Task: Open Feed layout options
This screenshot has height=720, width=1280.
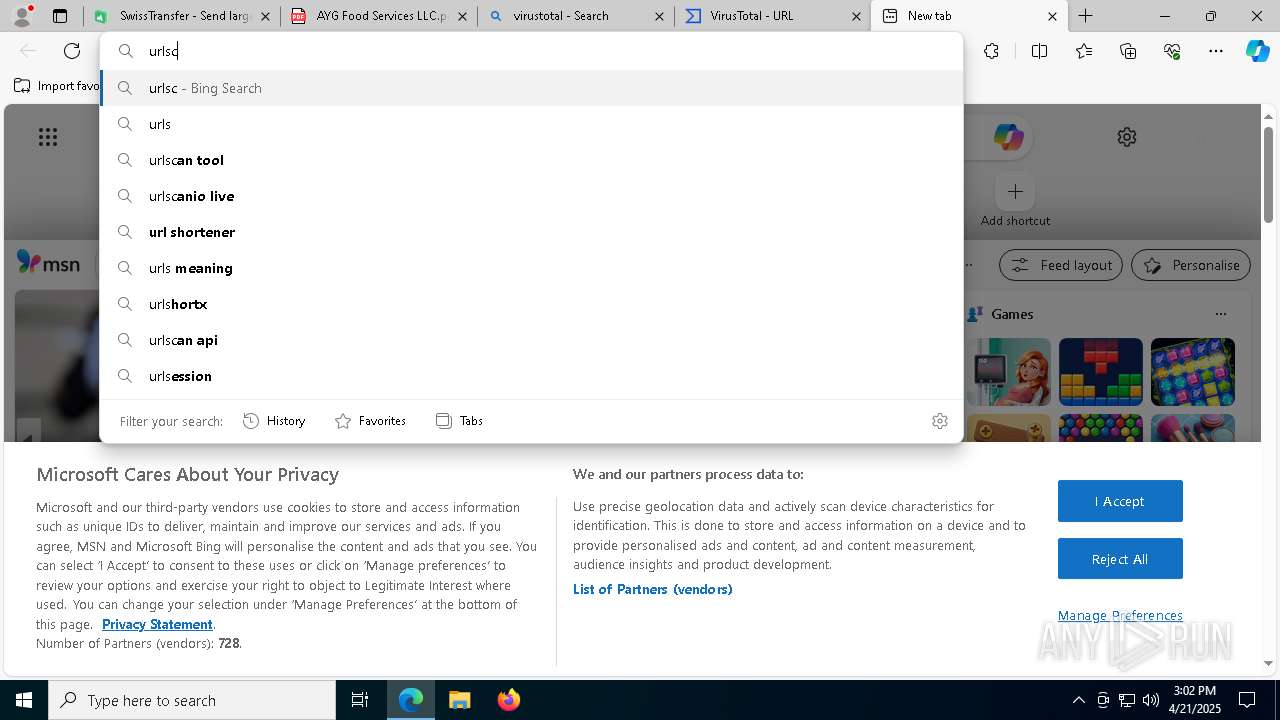Action: [x=1060, y=265]
